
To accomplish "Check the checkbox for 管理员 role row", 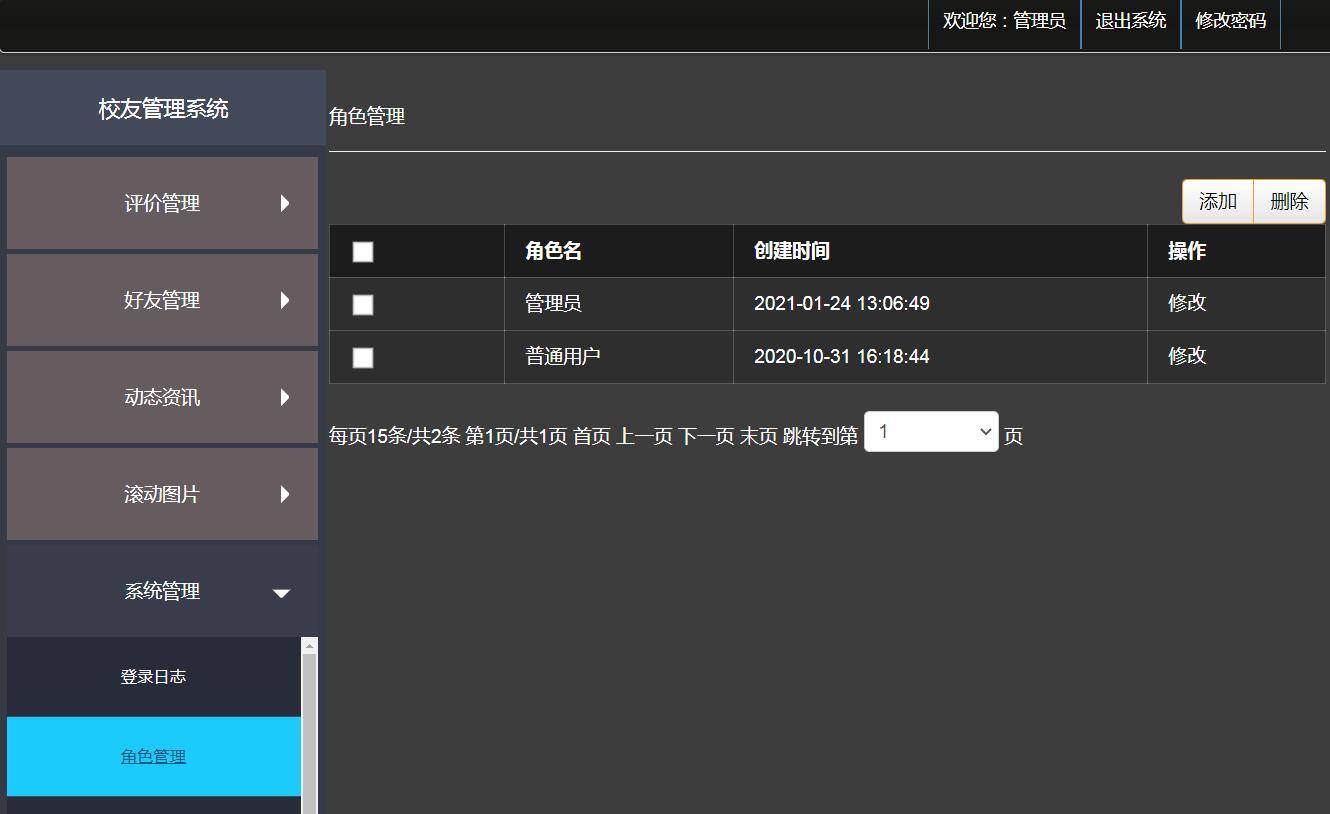I will click(x=362, y=304).
